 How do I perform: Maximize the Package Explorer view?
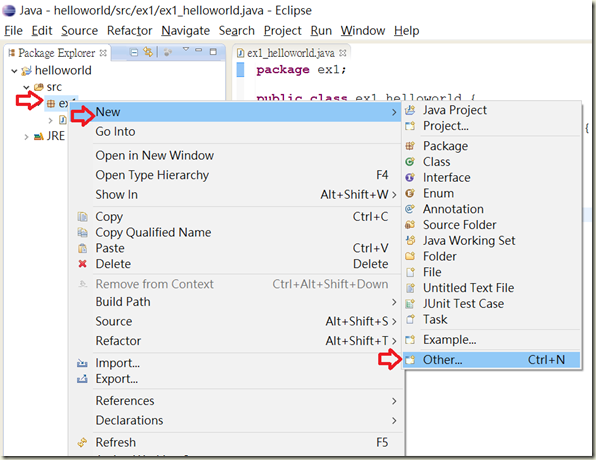pos(213,51)
